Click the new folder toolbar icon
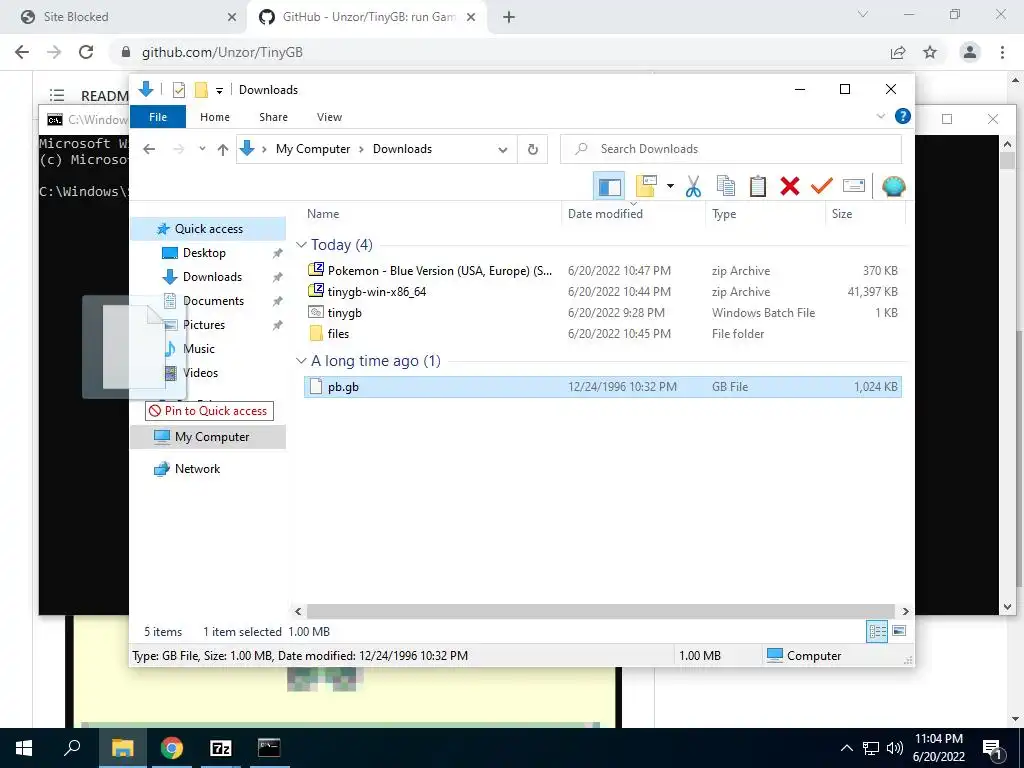Screen dimensions: 1024x768 pos(646,186)
